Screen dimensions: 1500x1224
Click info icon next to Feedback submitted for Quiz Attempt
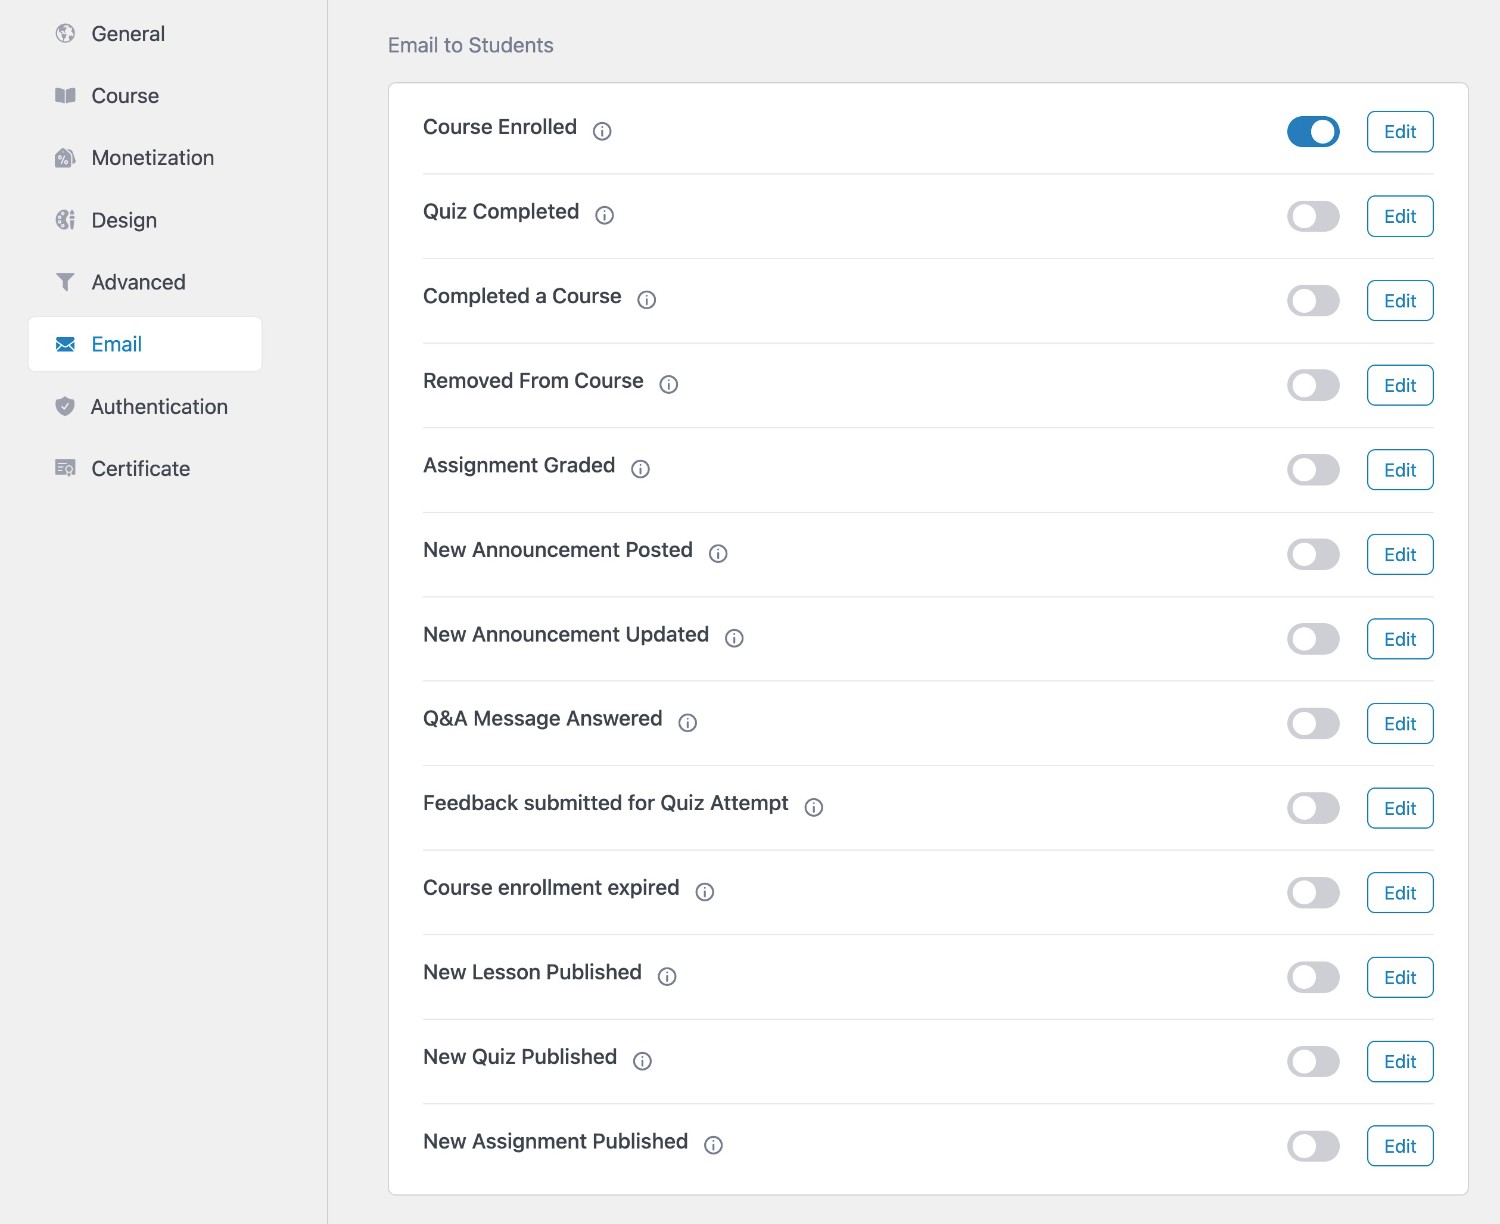(813, 807)
